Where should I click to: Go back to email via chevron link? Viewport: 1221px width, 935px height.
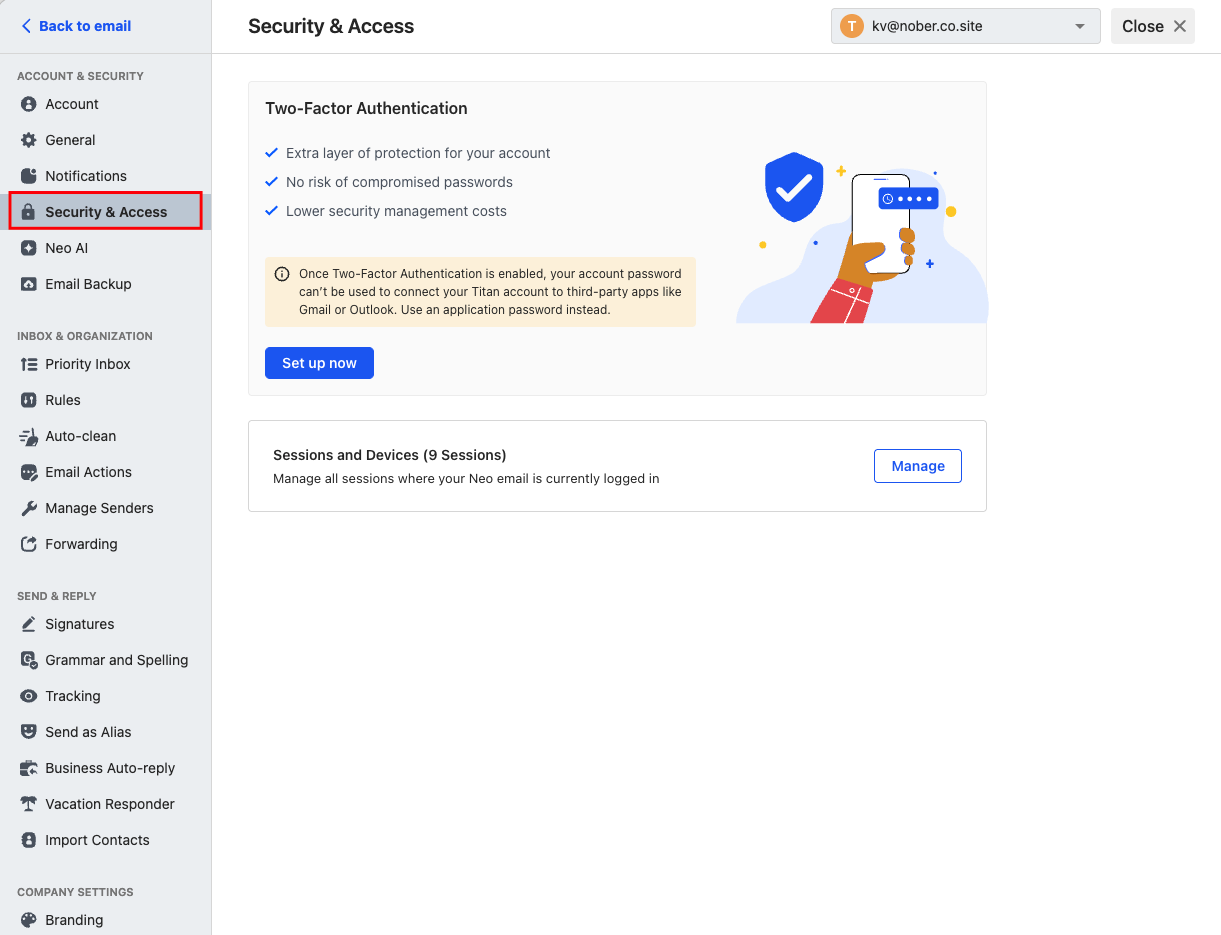pos(76,26)
